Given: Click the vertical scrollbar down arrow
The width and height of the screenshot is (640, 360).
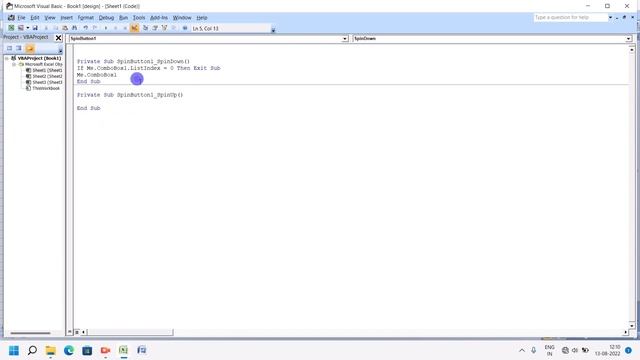Looking at the screenshot, I should (631, 326).
